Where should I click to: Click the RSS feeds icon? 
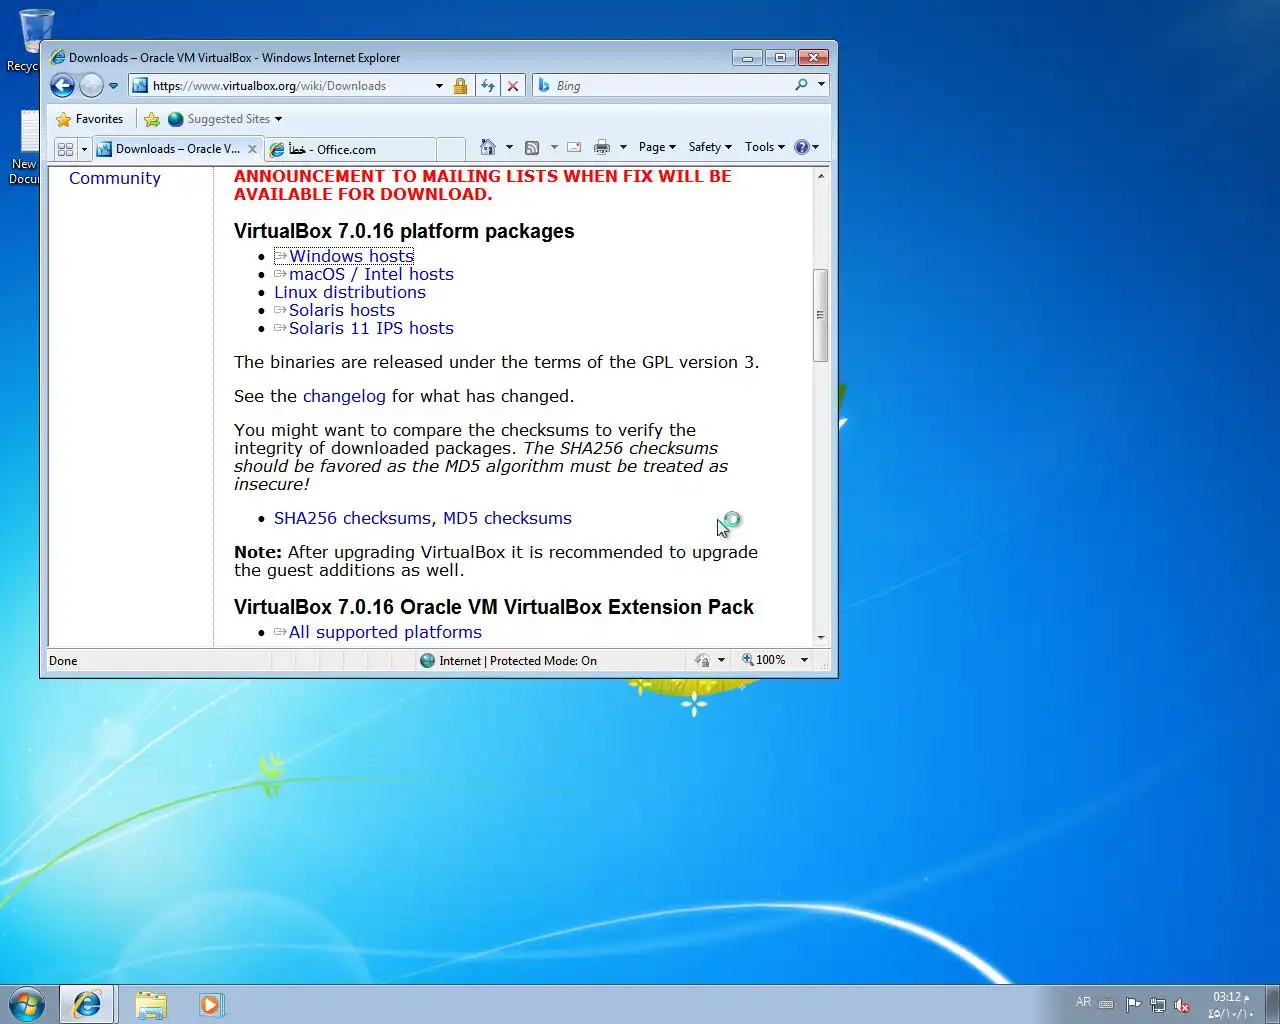[x=532, y=147]
